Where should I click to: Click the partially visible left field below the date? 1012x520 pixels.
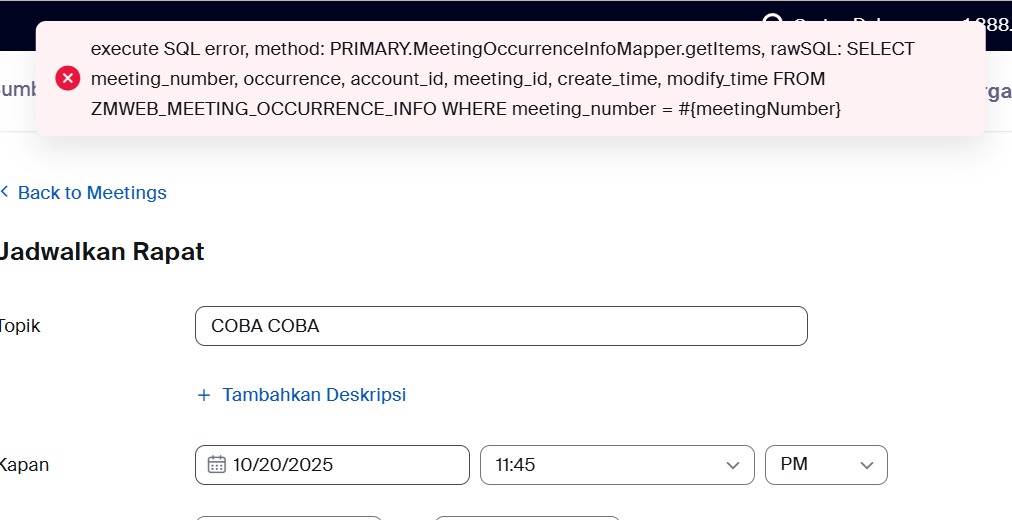288,517
